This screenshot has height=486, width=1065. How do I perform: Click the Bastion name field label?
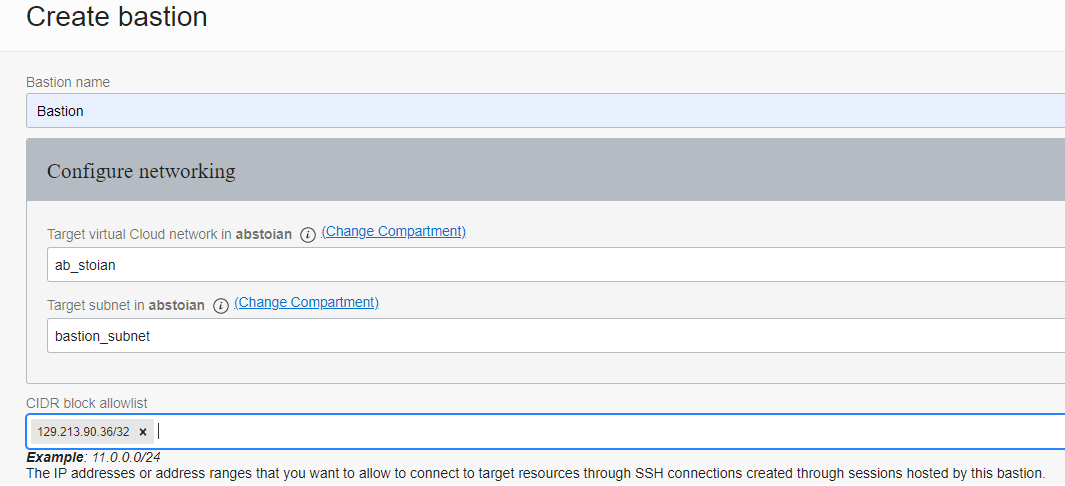click(68, 82)
